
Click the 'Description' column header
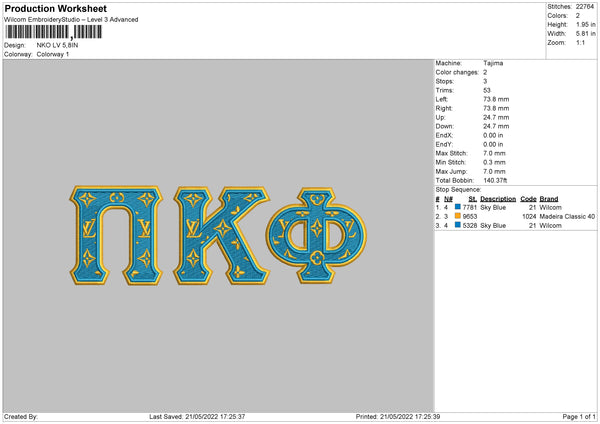(498, 199)
